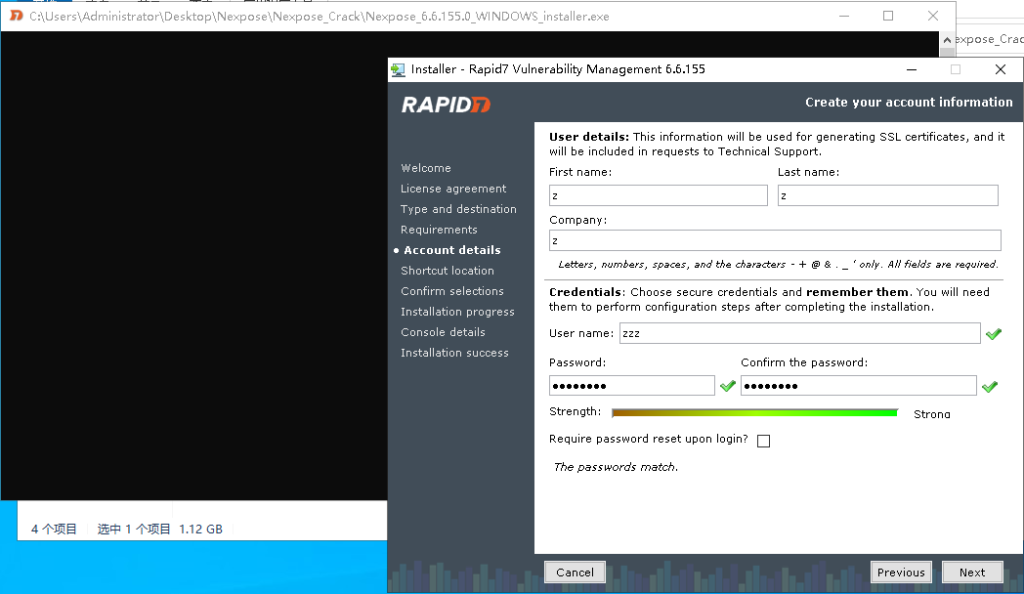Select Console details step in sidebar

pos(443,332)
